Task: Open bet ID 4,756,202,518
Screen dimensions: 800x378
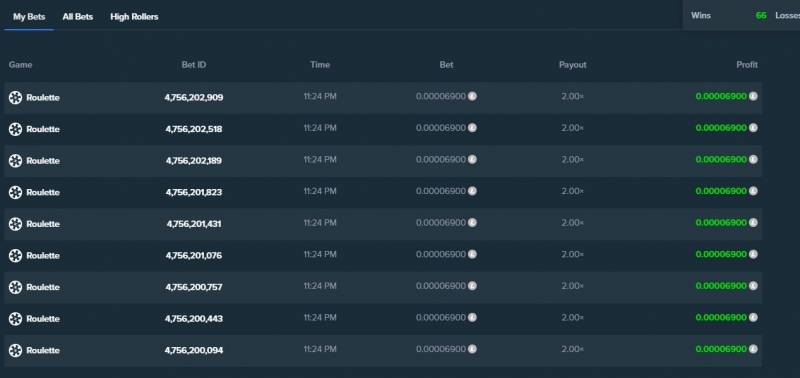Action: [194, 129]
